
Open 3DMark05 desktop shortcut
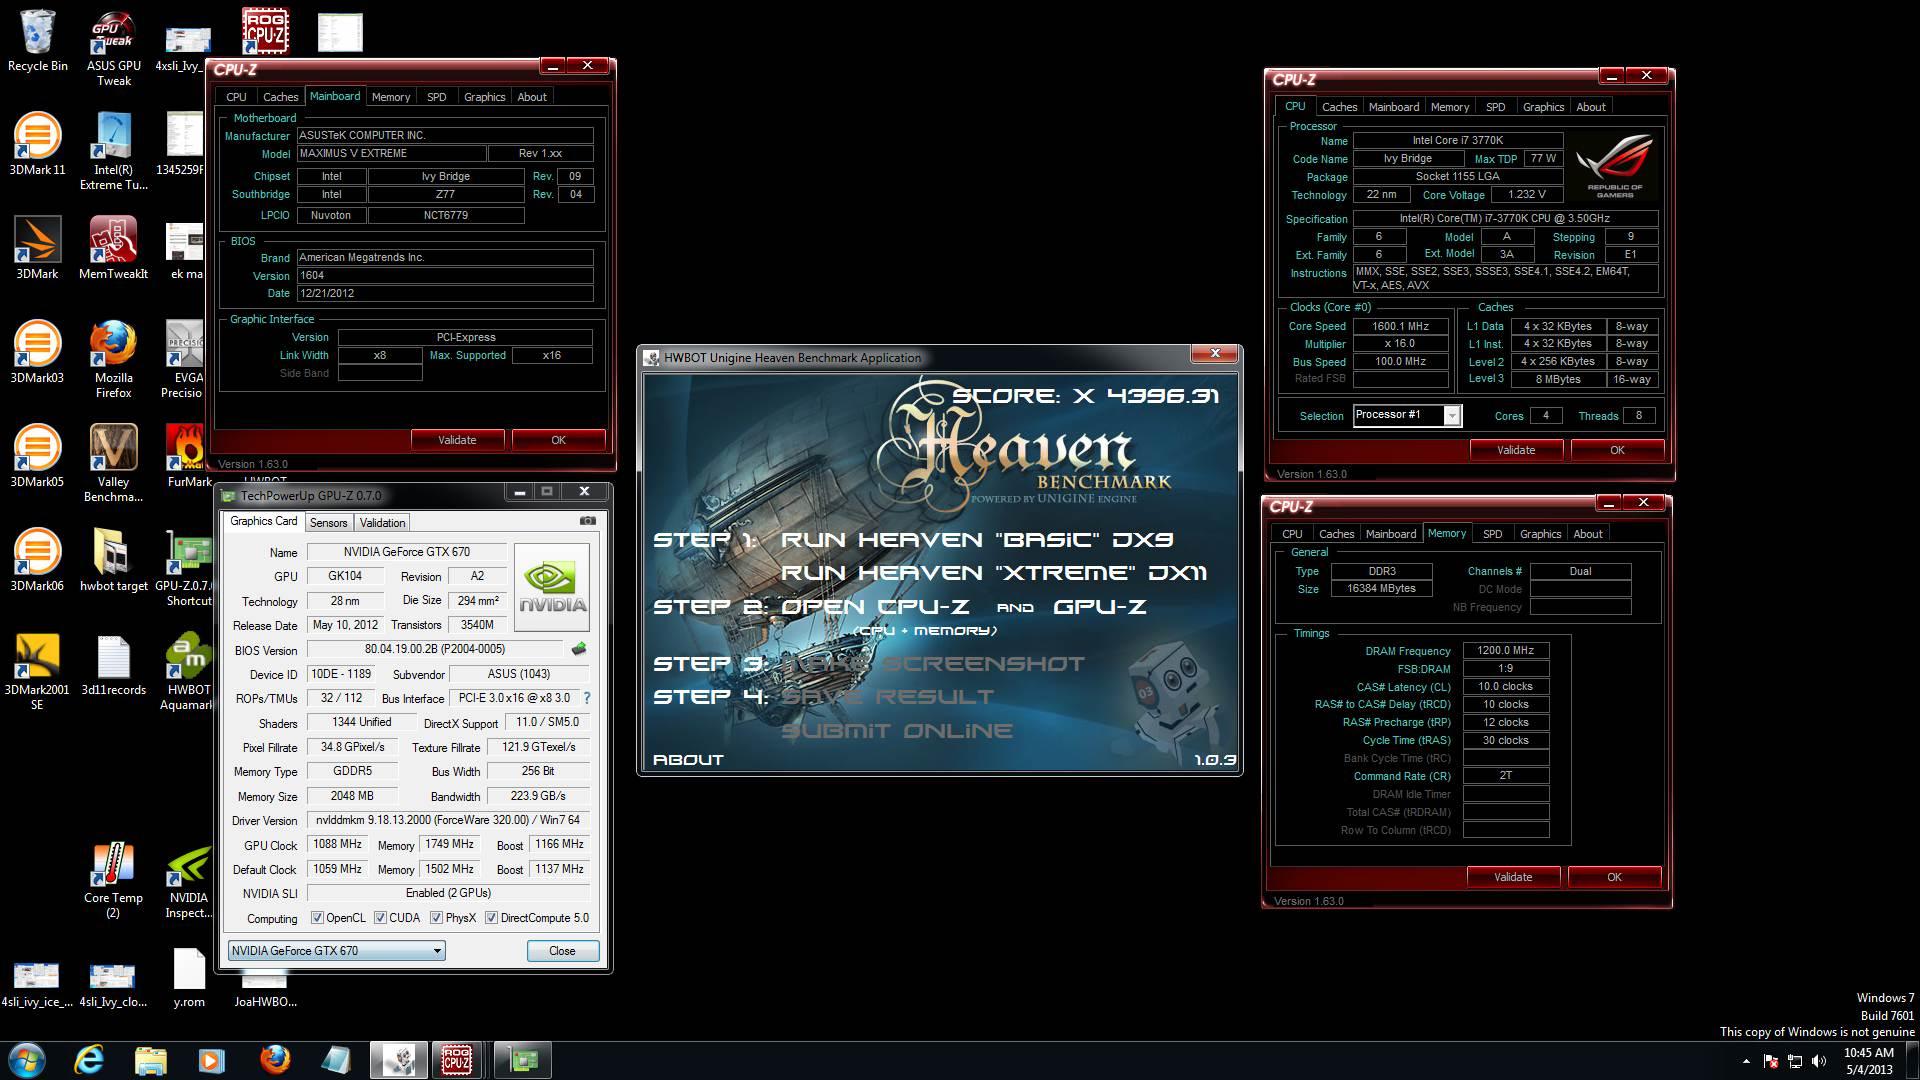click(37, 456)
